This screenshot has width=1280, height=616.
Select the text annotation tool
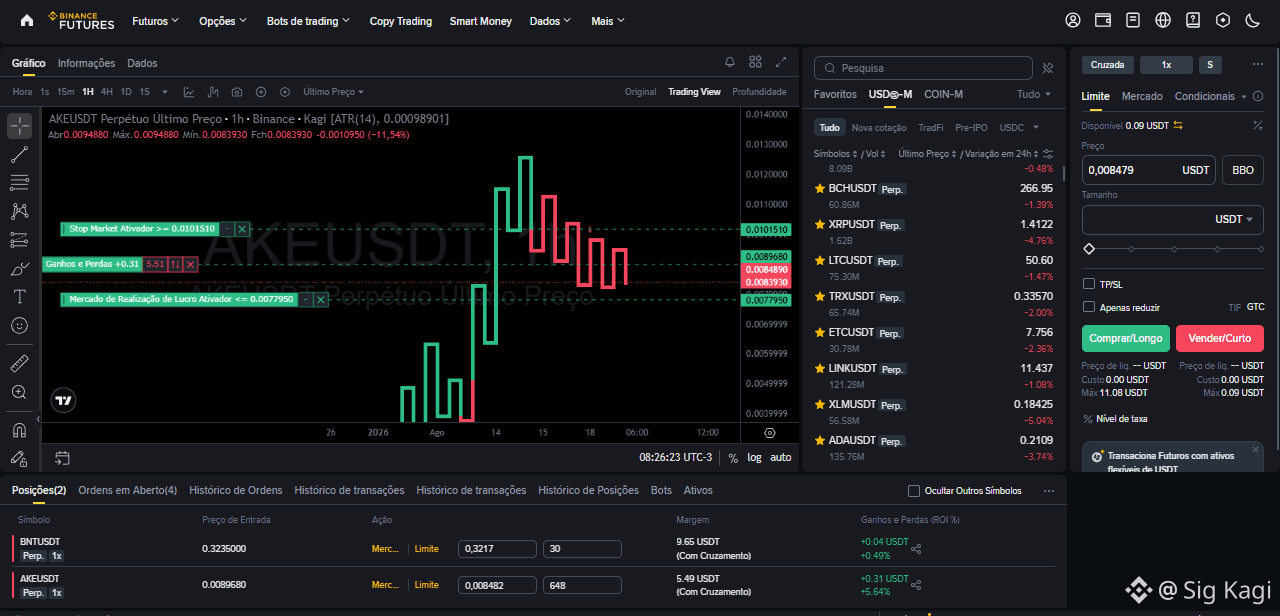point(19,297)
